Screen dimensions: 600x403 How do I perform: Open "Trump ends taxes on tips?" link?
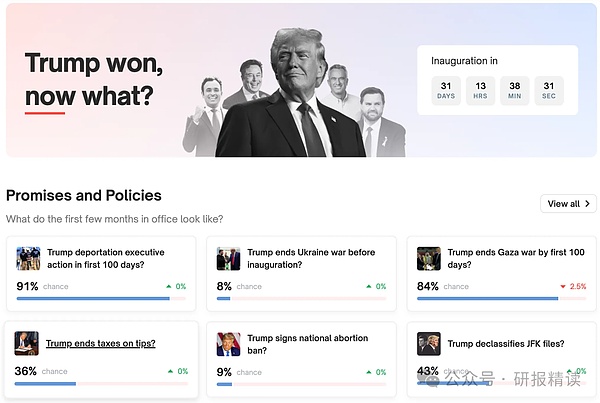click(x=100, y=344)
